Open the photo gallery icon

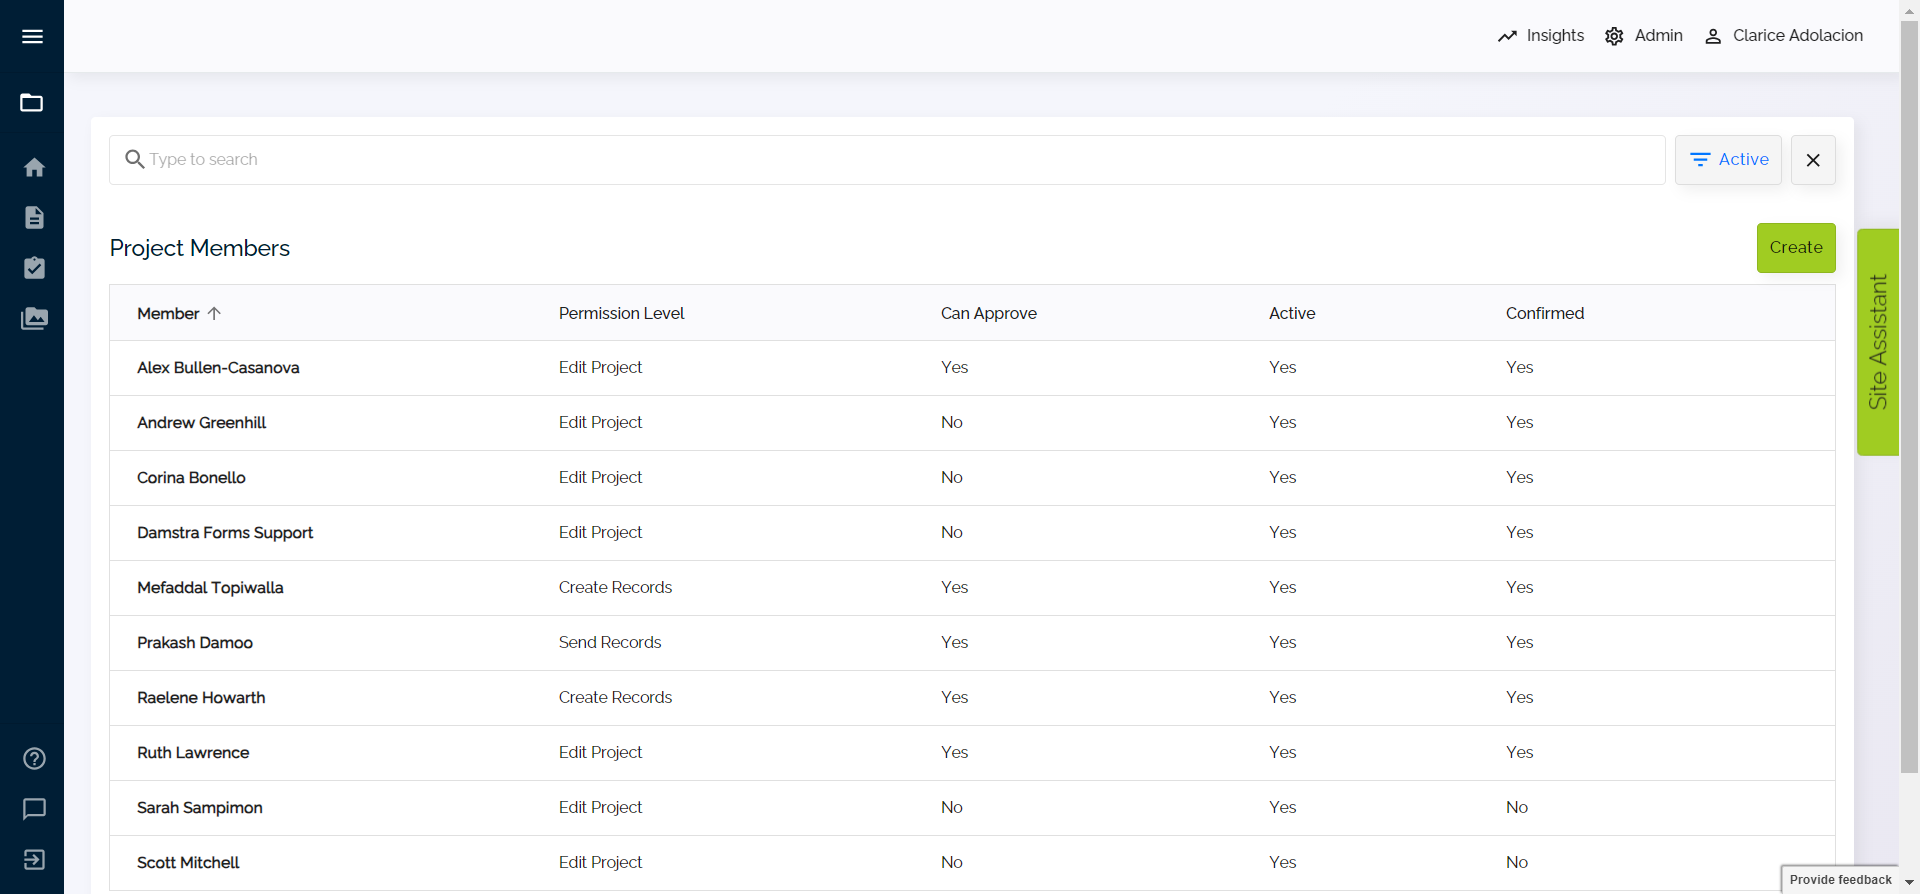pyautogui.click(x=34, y=319)
